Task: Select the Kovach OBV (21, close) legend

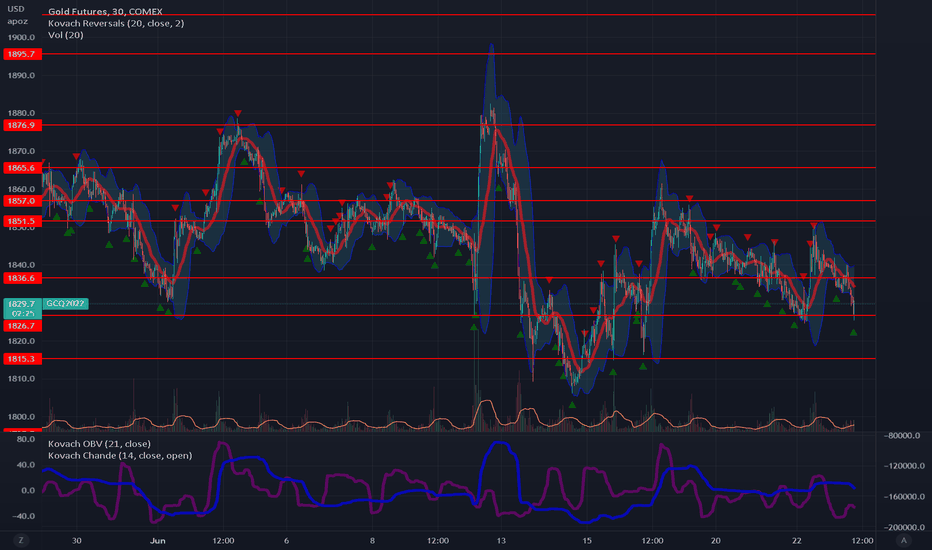Action: (x=99, y=444)
